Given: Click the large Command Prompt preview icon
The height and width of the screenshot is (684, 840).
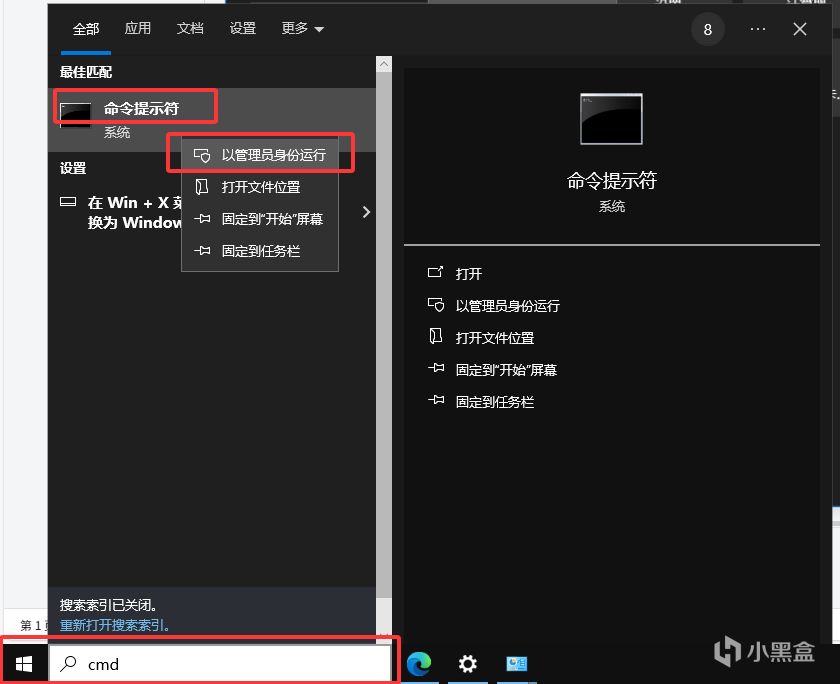Looking at the screenshot, I should (611, 119).
